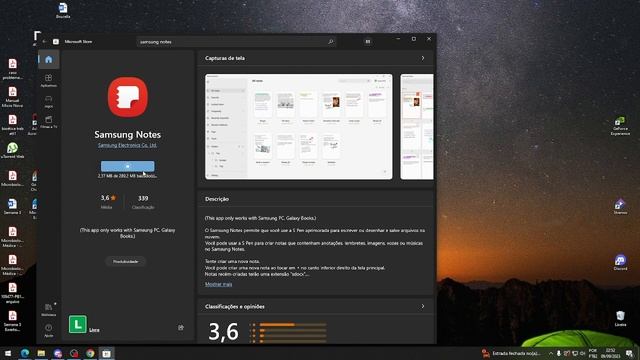Viewport: 640px width, 360px height.
Task: Focus the 'samsung notes' search field
Action: (x=237, y=42)
